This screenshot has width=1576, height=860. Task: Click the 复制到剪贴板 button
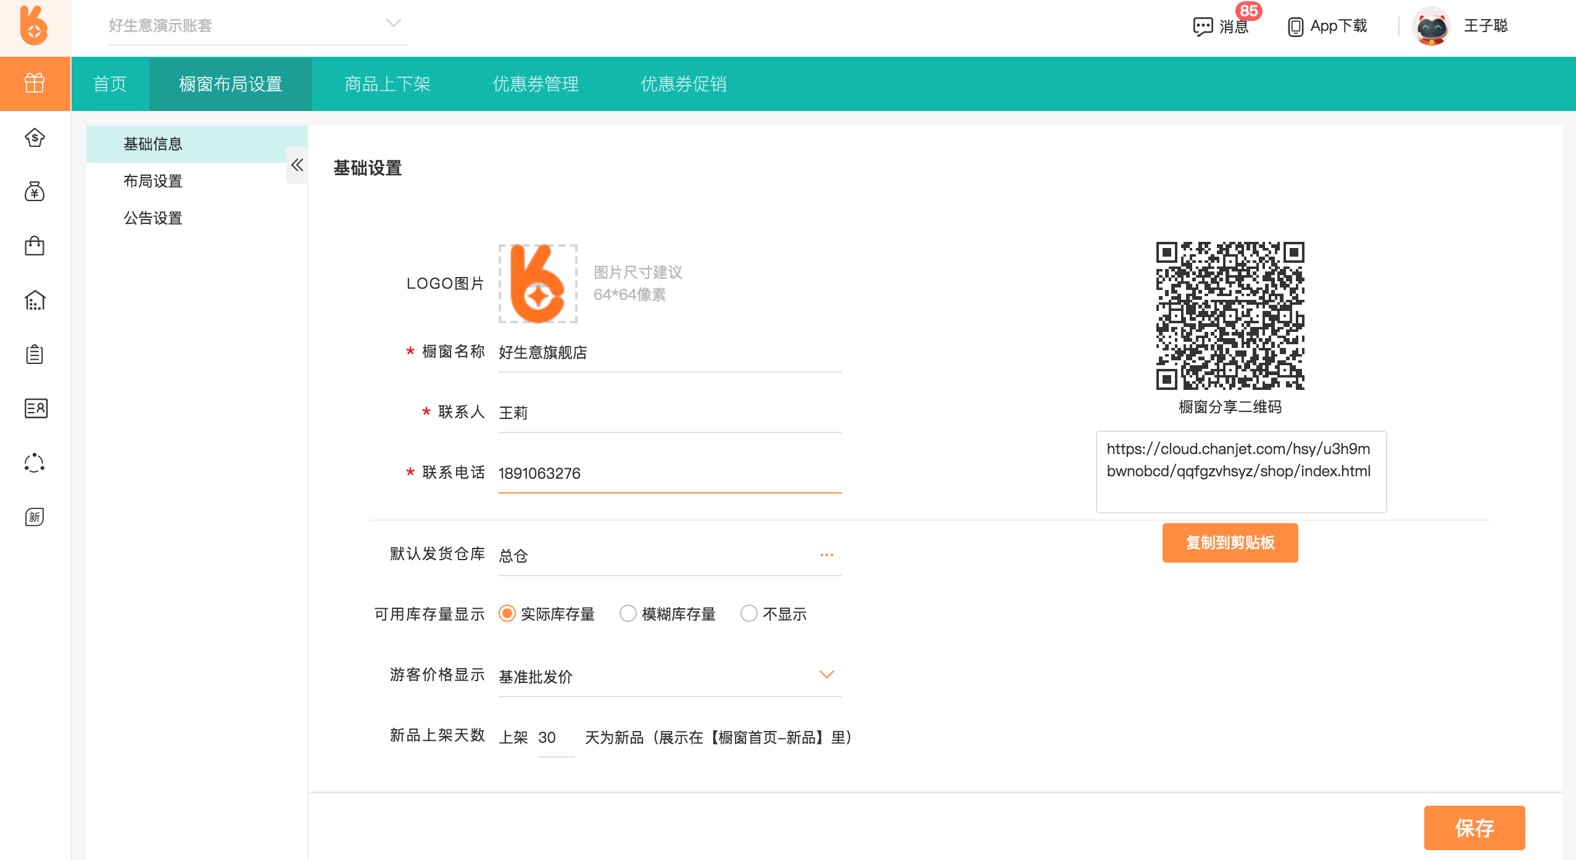click(1230, 543)
